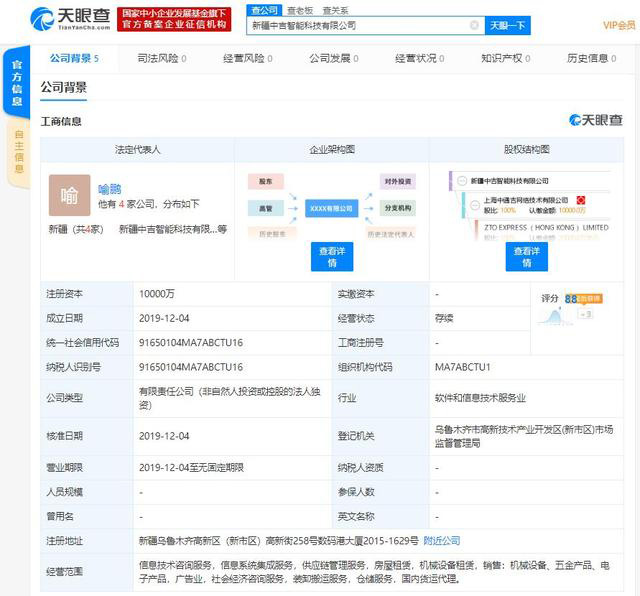Image resolution: width=640 pixels, height=596 pixels.
Task: Click the registered address text
Action: click(279, 541)
